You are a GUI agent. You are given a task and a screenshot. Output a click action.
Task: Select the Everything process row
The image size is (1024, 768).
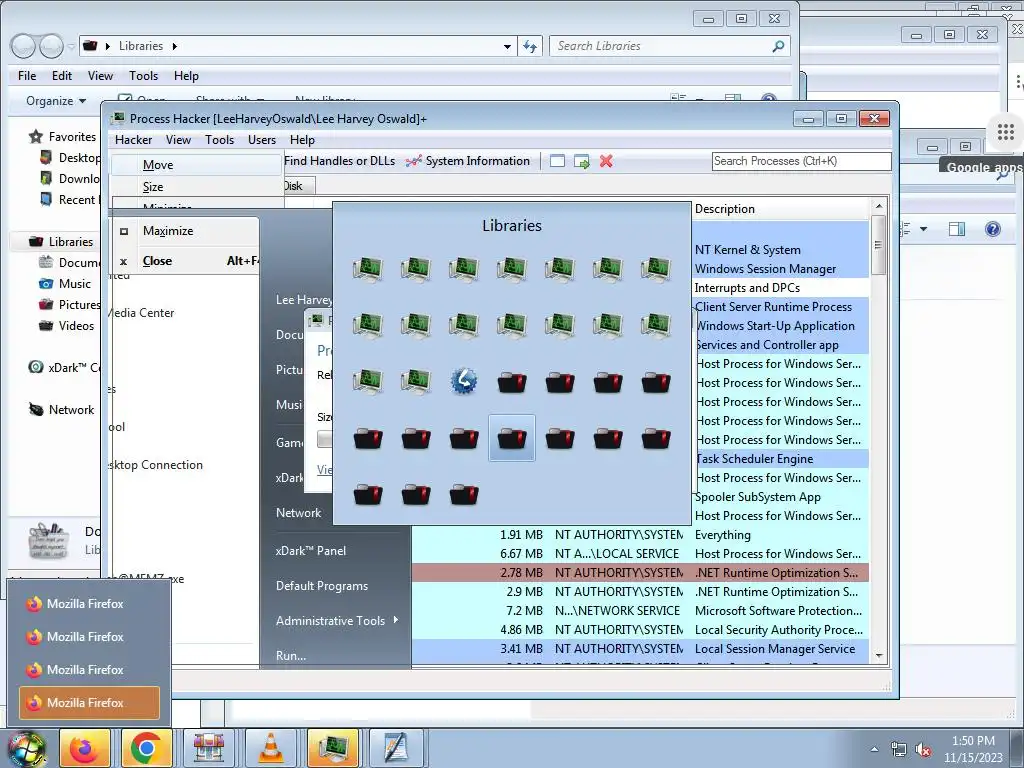(640, 535)
